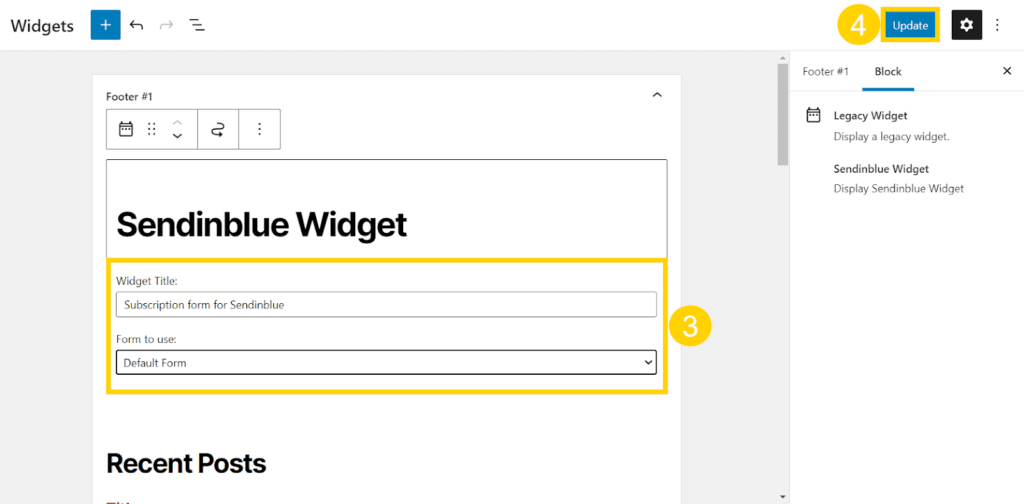
Task: Move block up with the up chevron
Action: coord(177,122)
